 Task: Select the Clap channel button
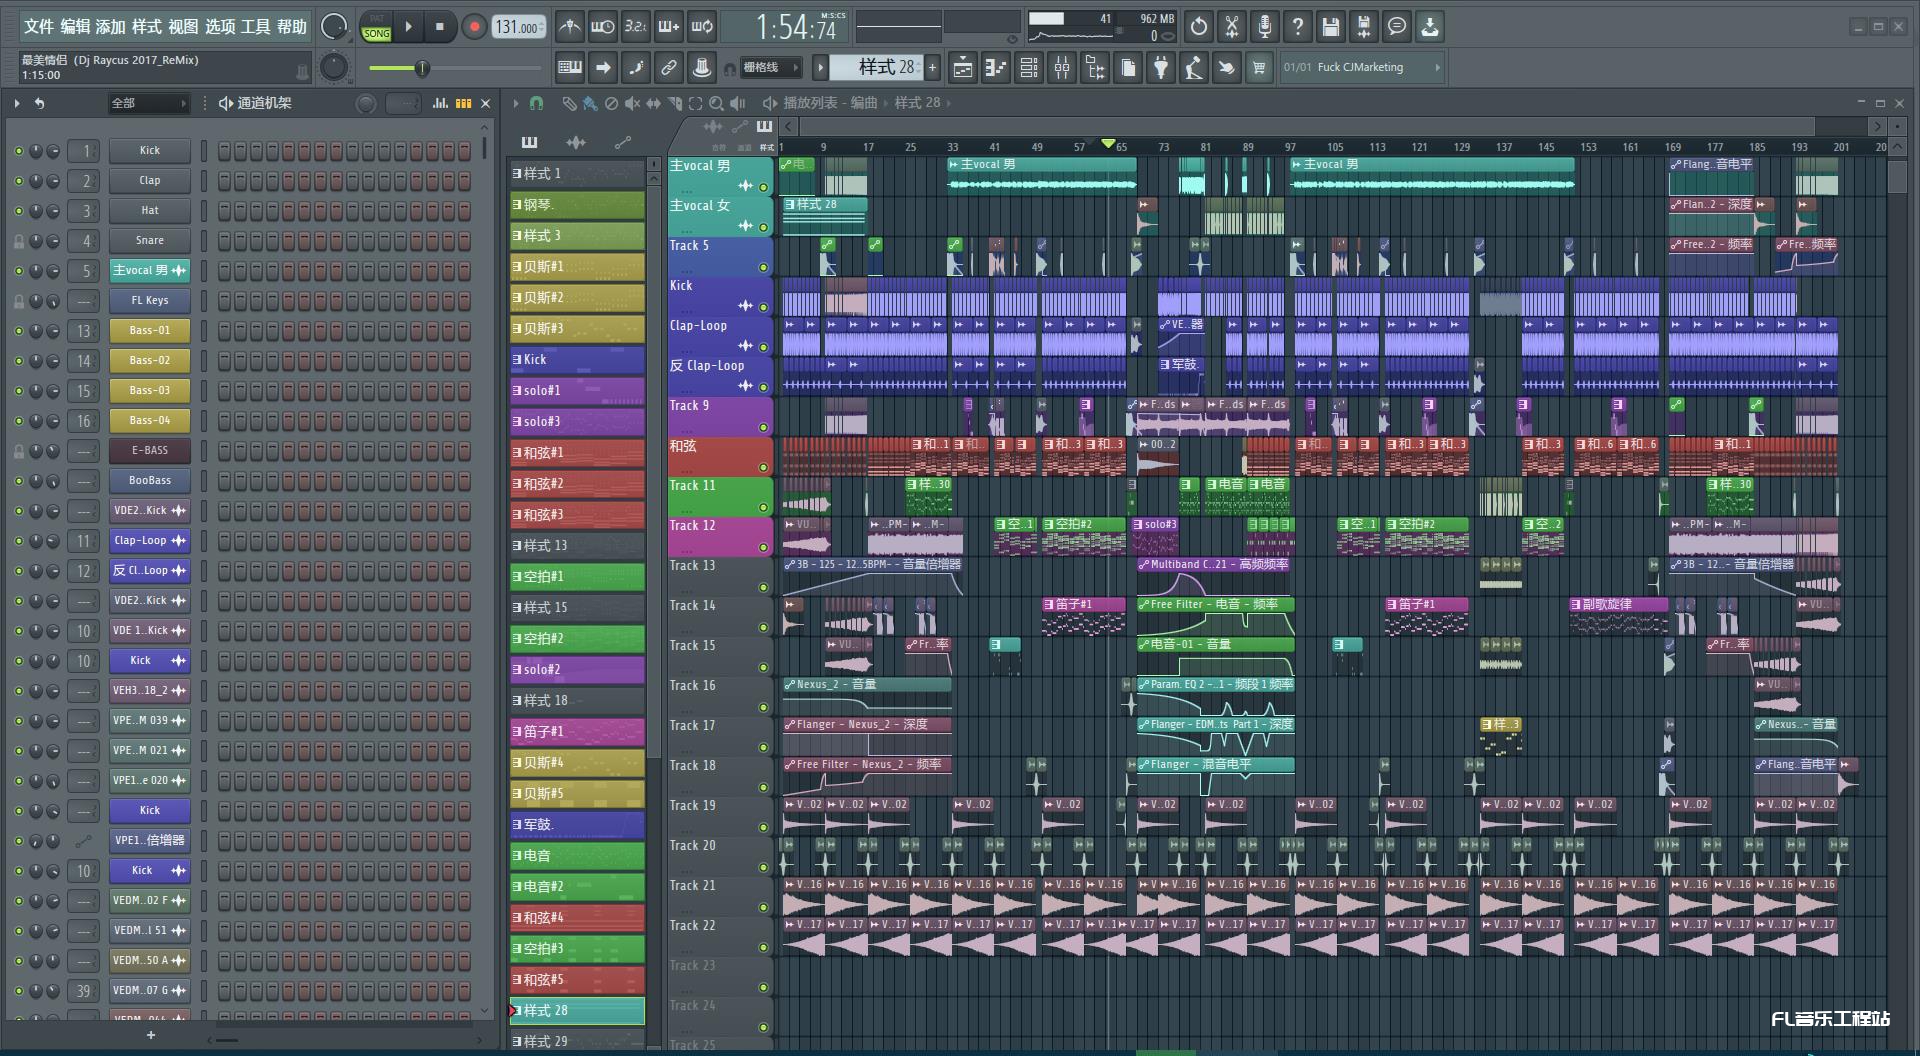[149, 180]
